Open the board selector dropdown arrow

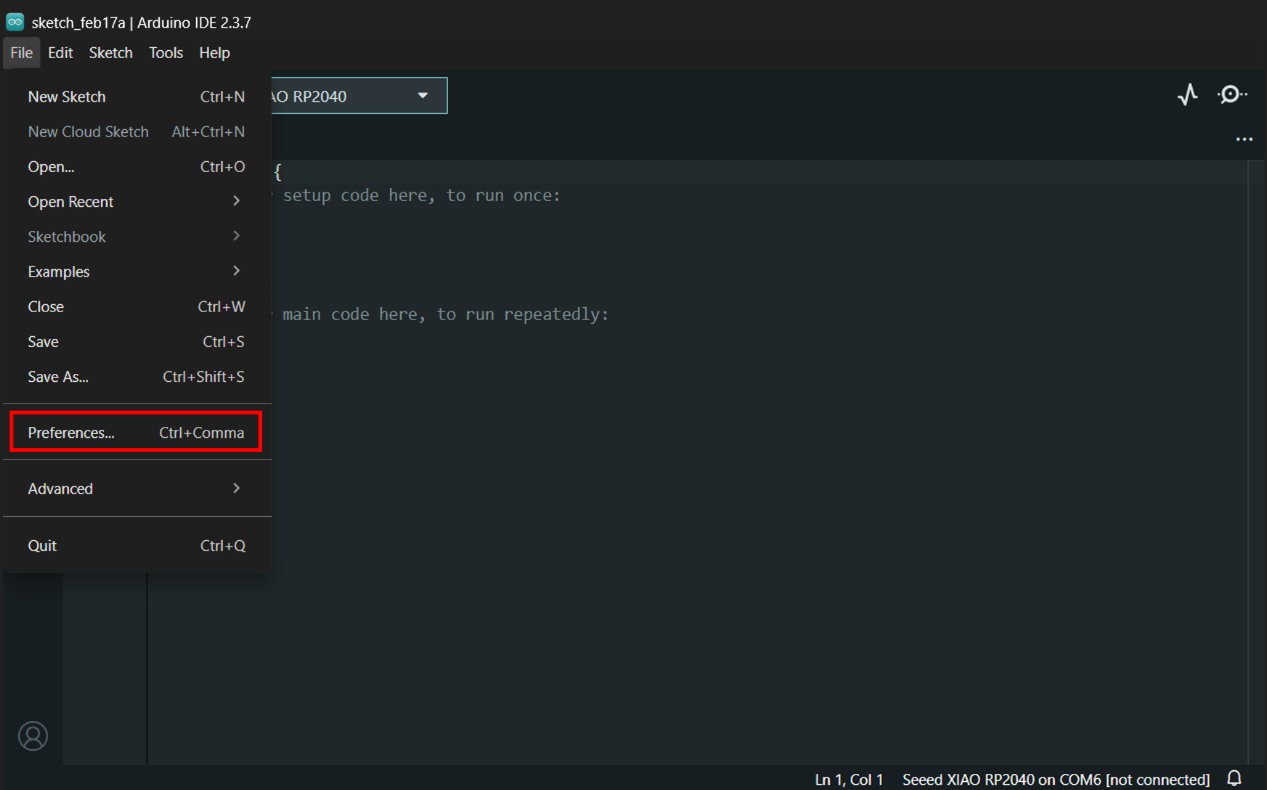pyautogui.click(x=422, y=96)
